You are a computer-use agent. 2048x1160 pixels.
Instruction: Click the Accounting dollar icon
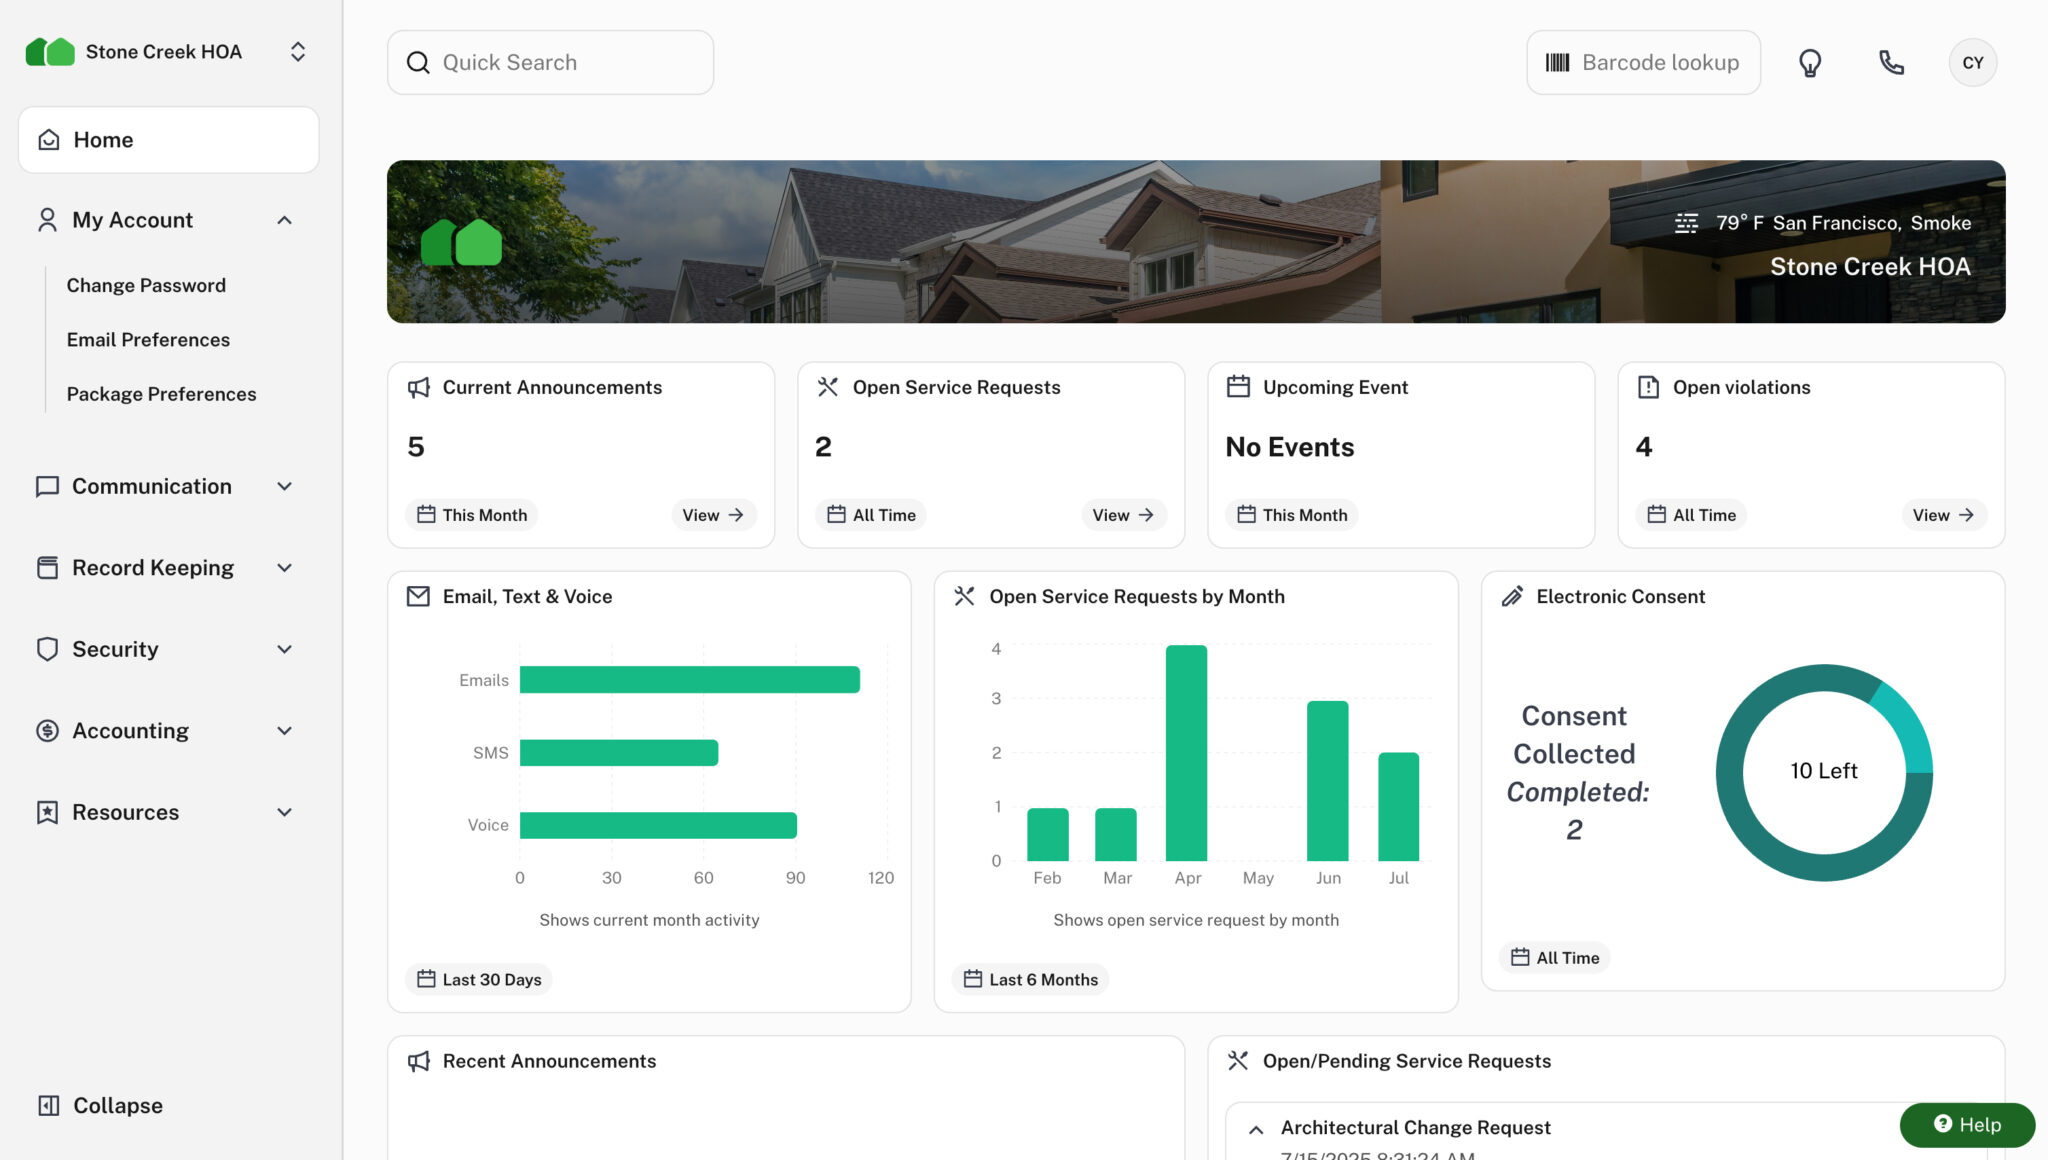[x=46, y=730]
